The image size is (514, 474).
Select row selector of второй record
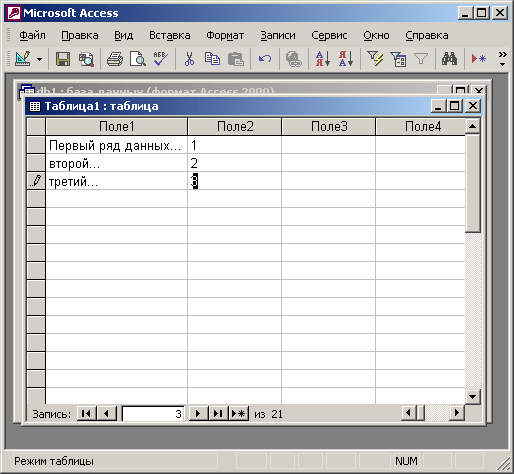tap(36, 163)
